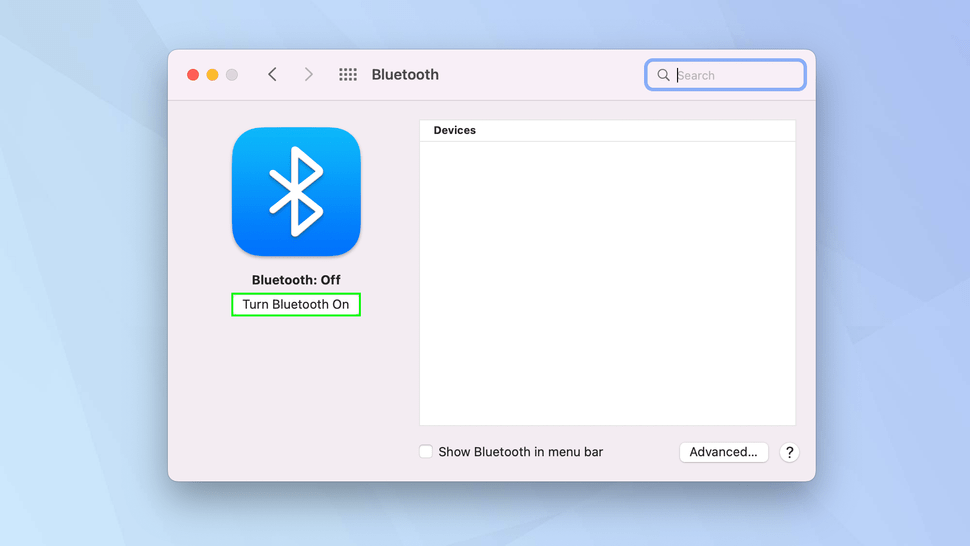The width and height of the screenshot is (970, 546).
Task: Enable Show Bluetooth in menu bar checkbox
Action: [426, 451]
